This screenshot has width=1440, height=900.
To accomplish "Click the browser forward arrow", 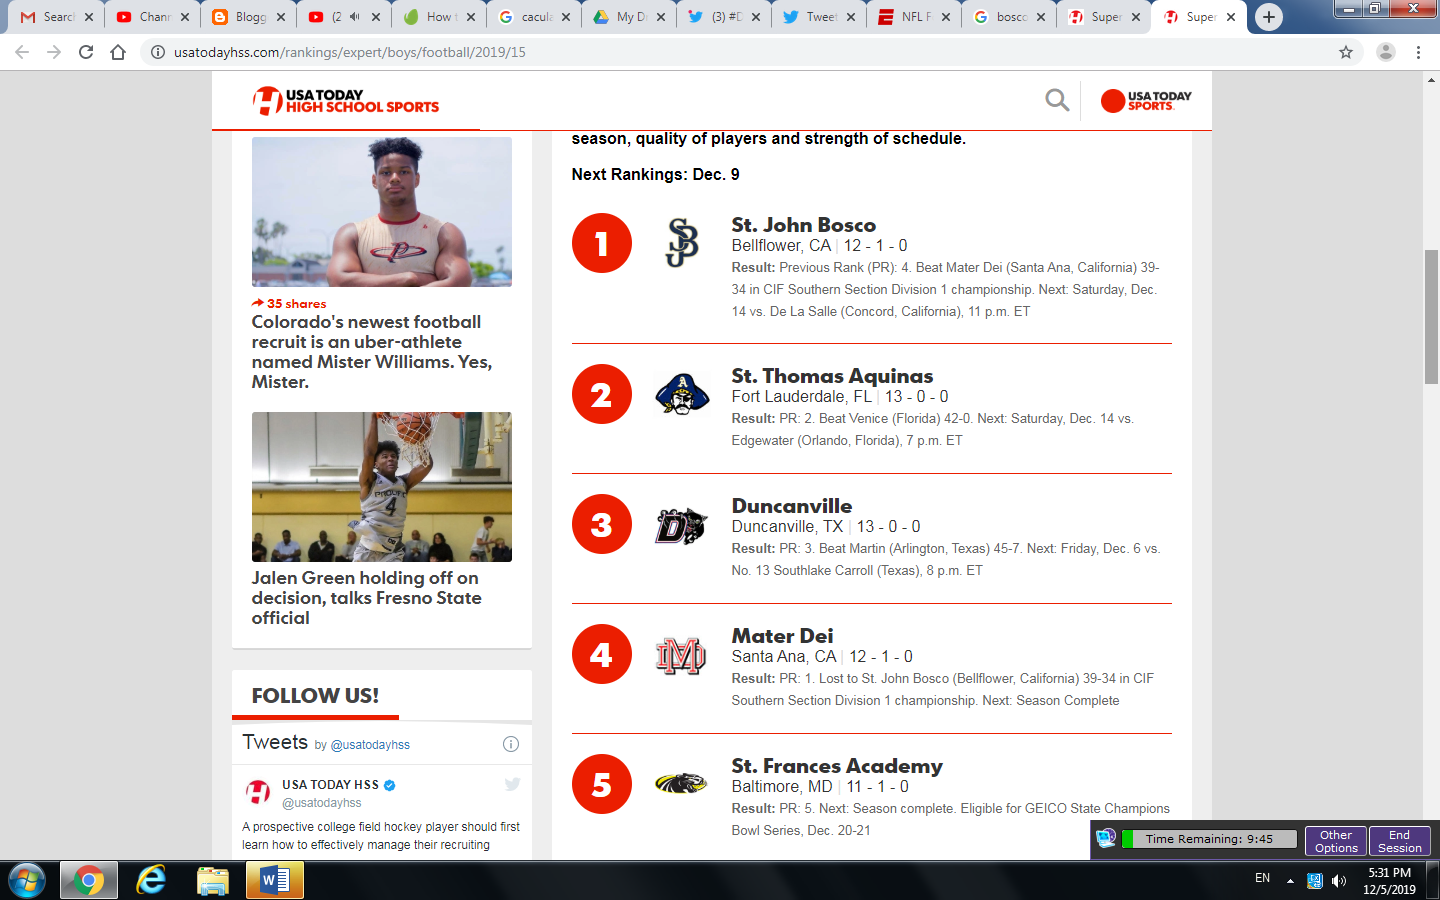I will (x=54, y=52).
